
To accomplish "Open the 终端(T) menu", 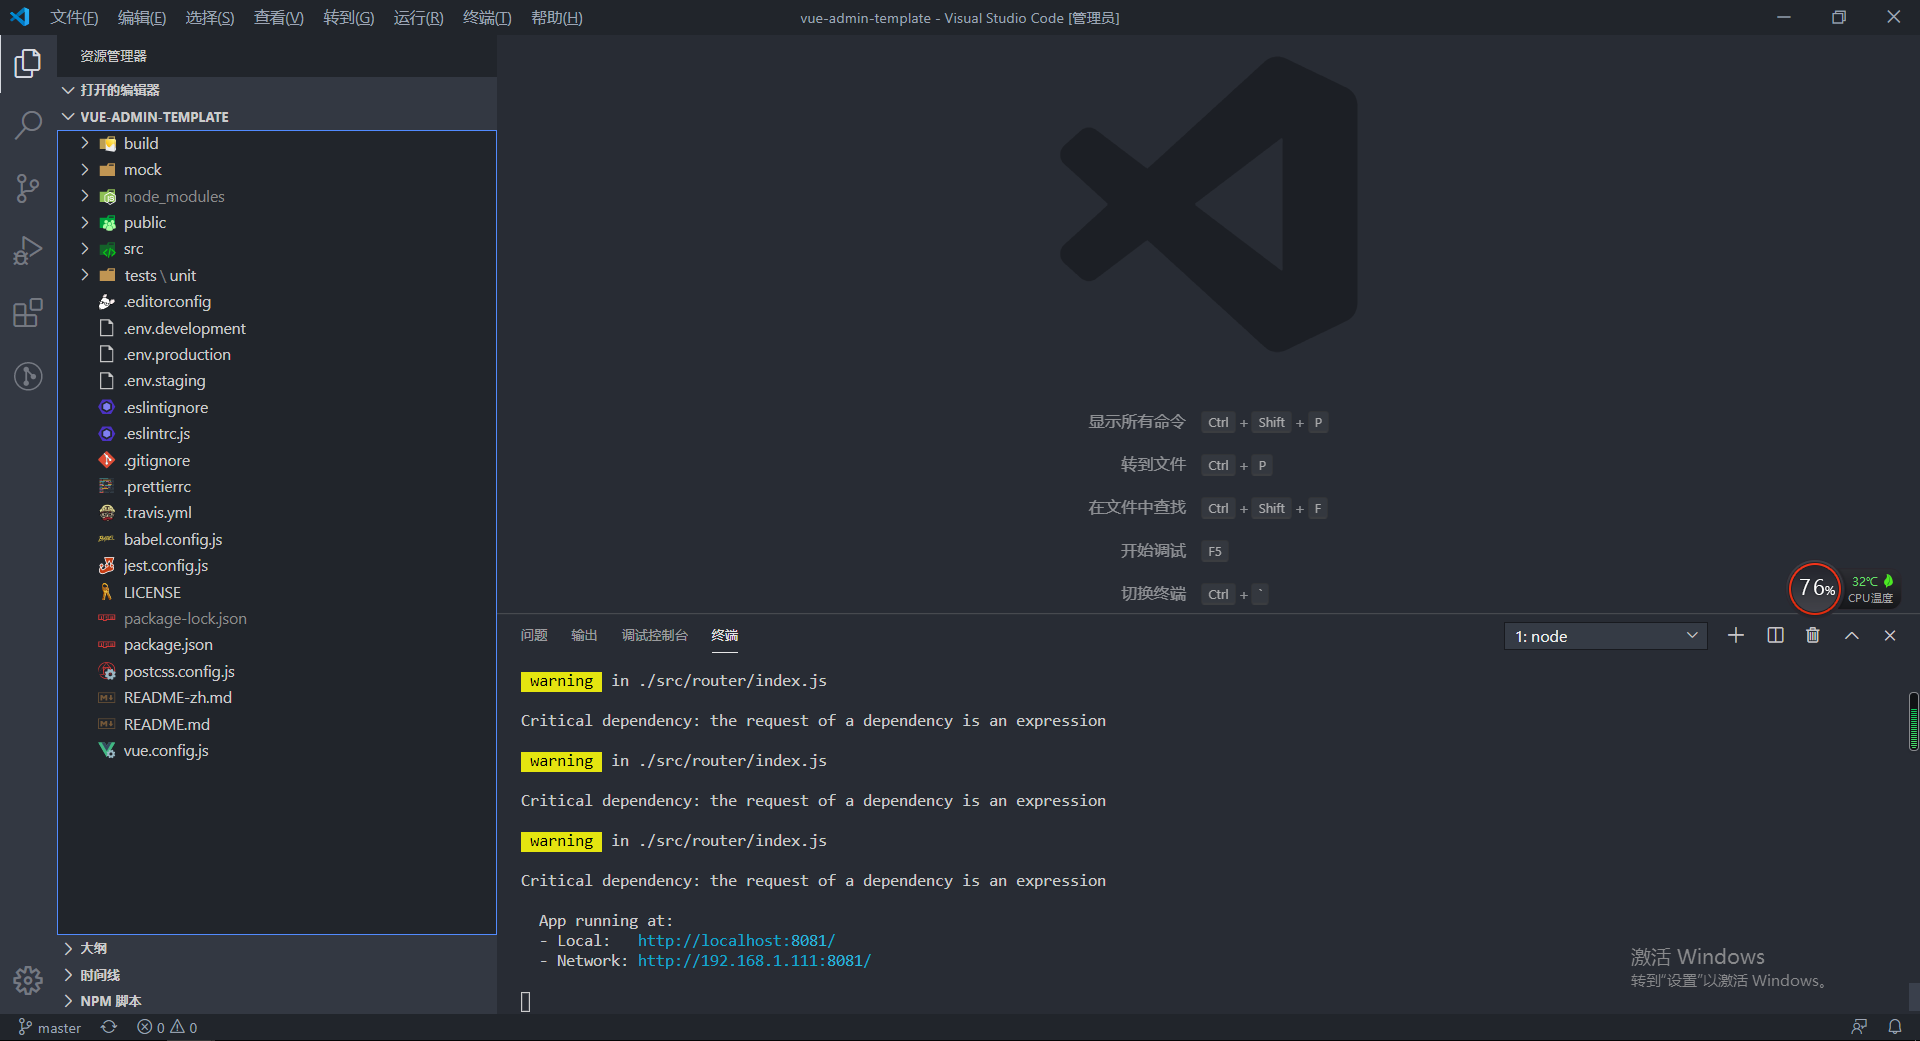I will tap(487, 18).
